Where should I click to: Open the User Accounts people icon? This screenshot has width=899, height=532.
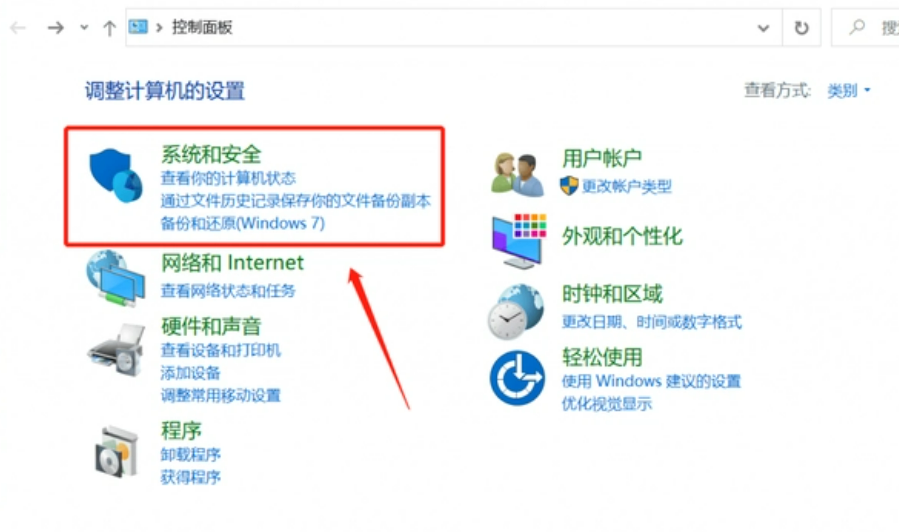tap(518, 175)
